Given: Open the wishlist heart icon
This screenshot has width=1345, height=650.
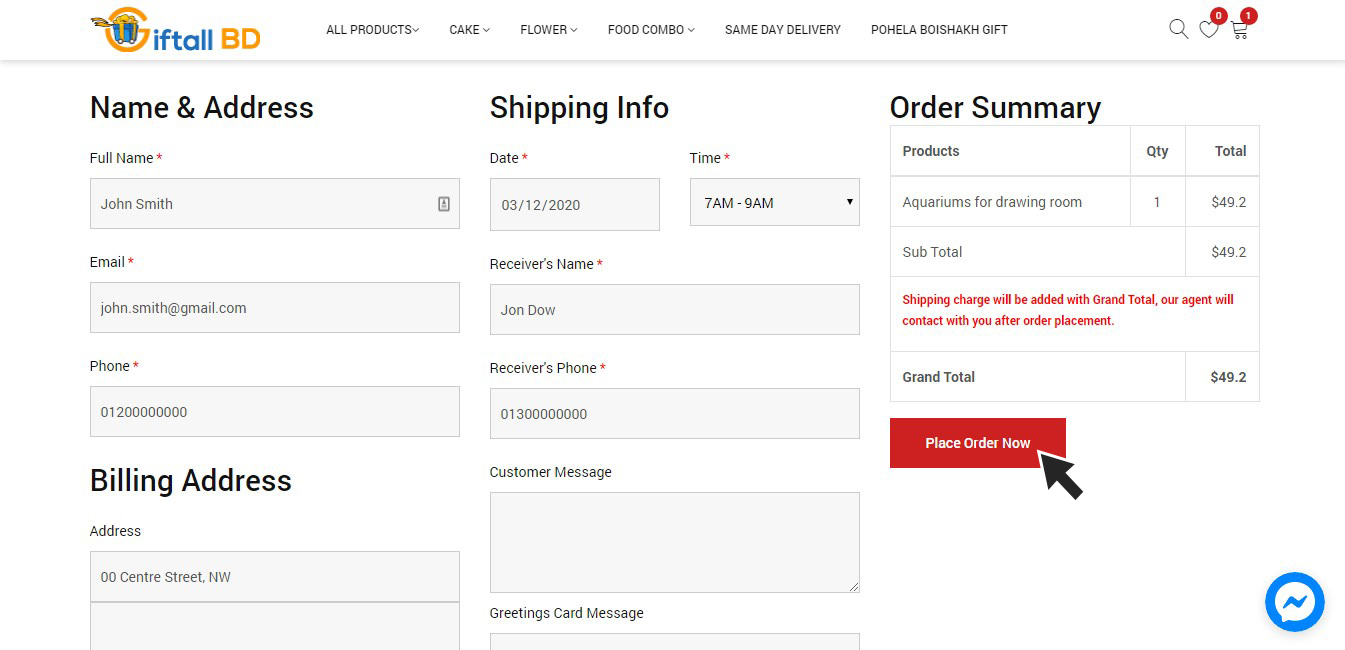Looking at the screenshot, I should (1209, 29).
